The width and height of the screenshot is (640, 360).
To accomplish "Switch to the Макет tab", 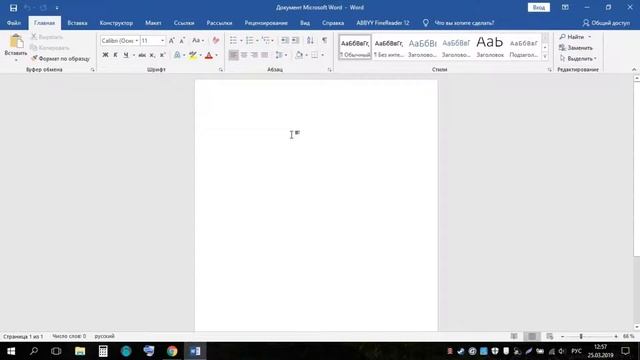I will (153, 23).
